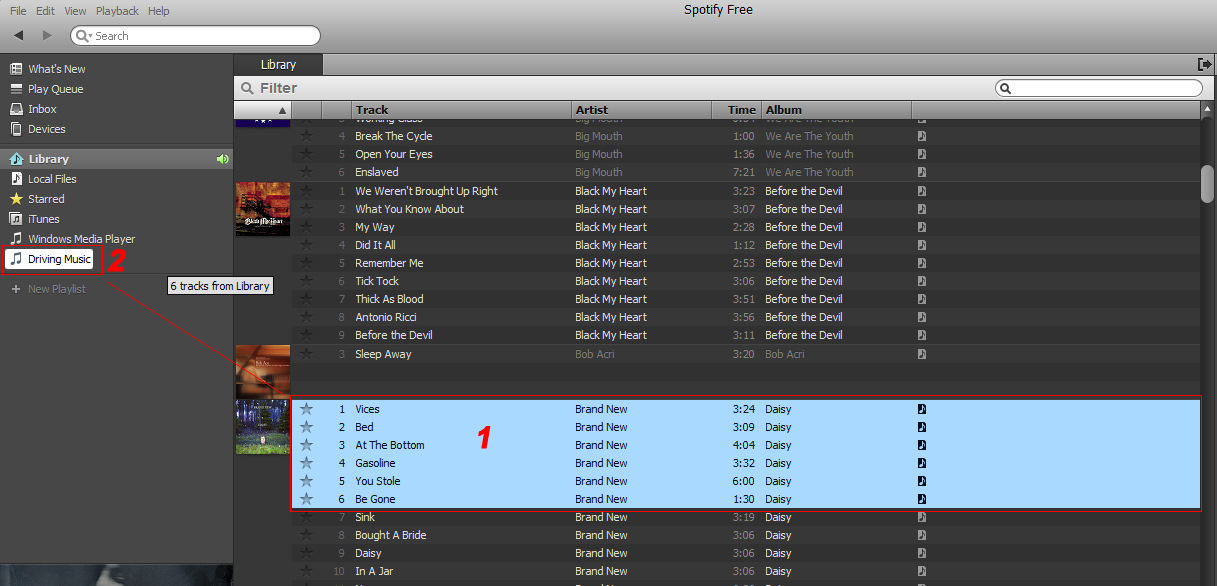This screenshot has height=586, width=1217.
Task: Open the Starred tracks list
Action: coord(48,198)
